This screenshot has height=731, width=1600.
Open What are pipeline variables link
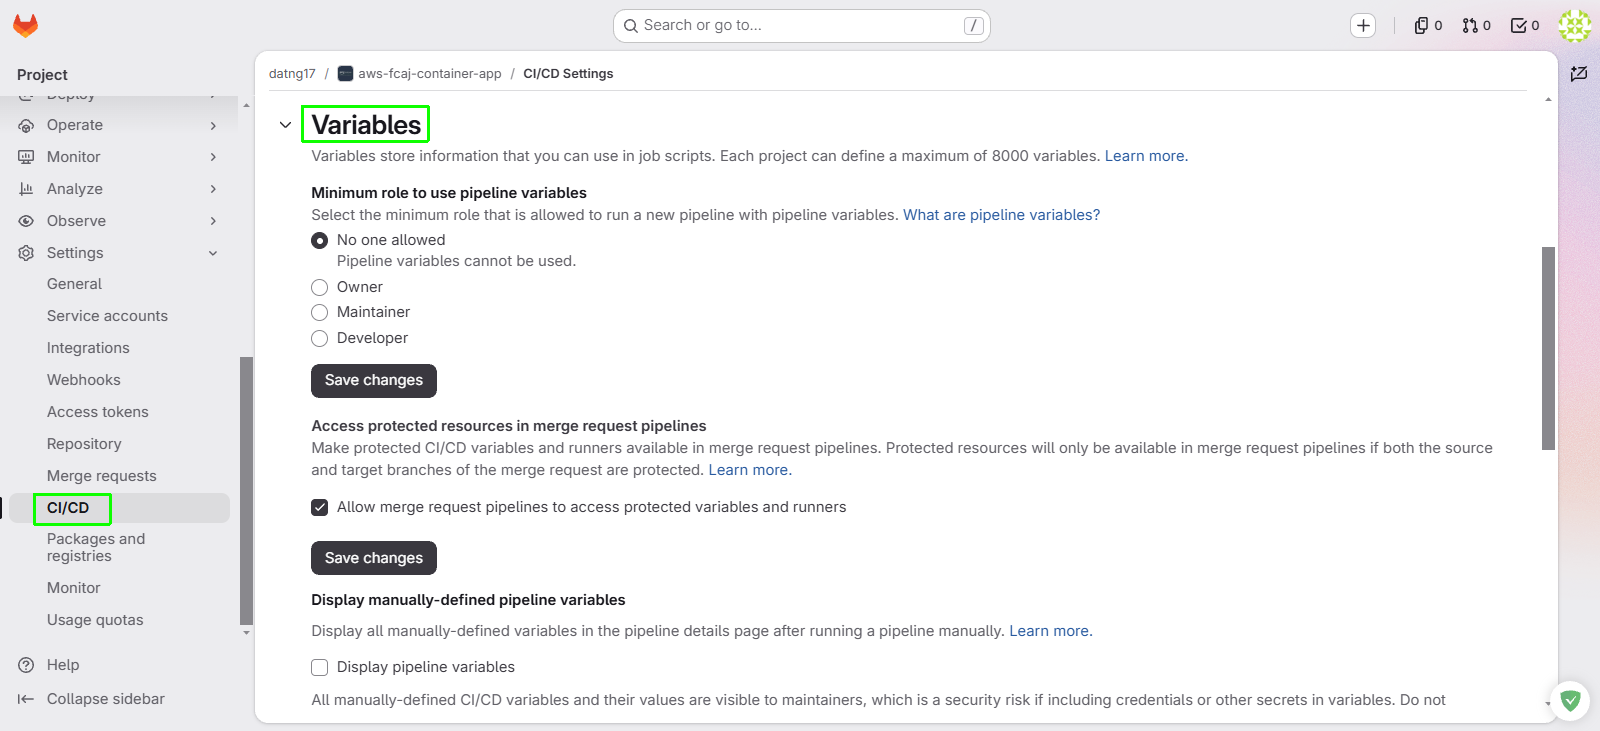pyautogui.click(x=1001, y=215)
